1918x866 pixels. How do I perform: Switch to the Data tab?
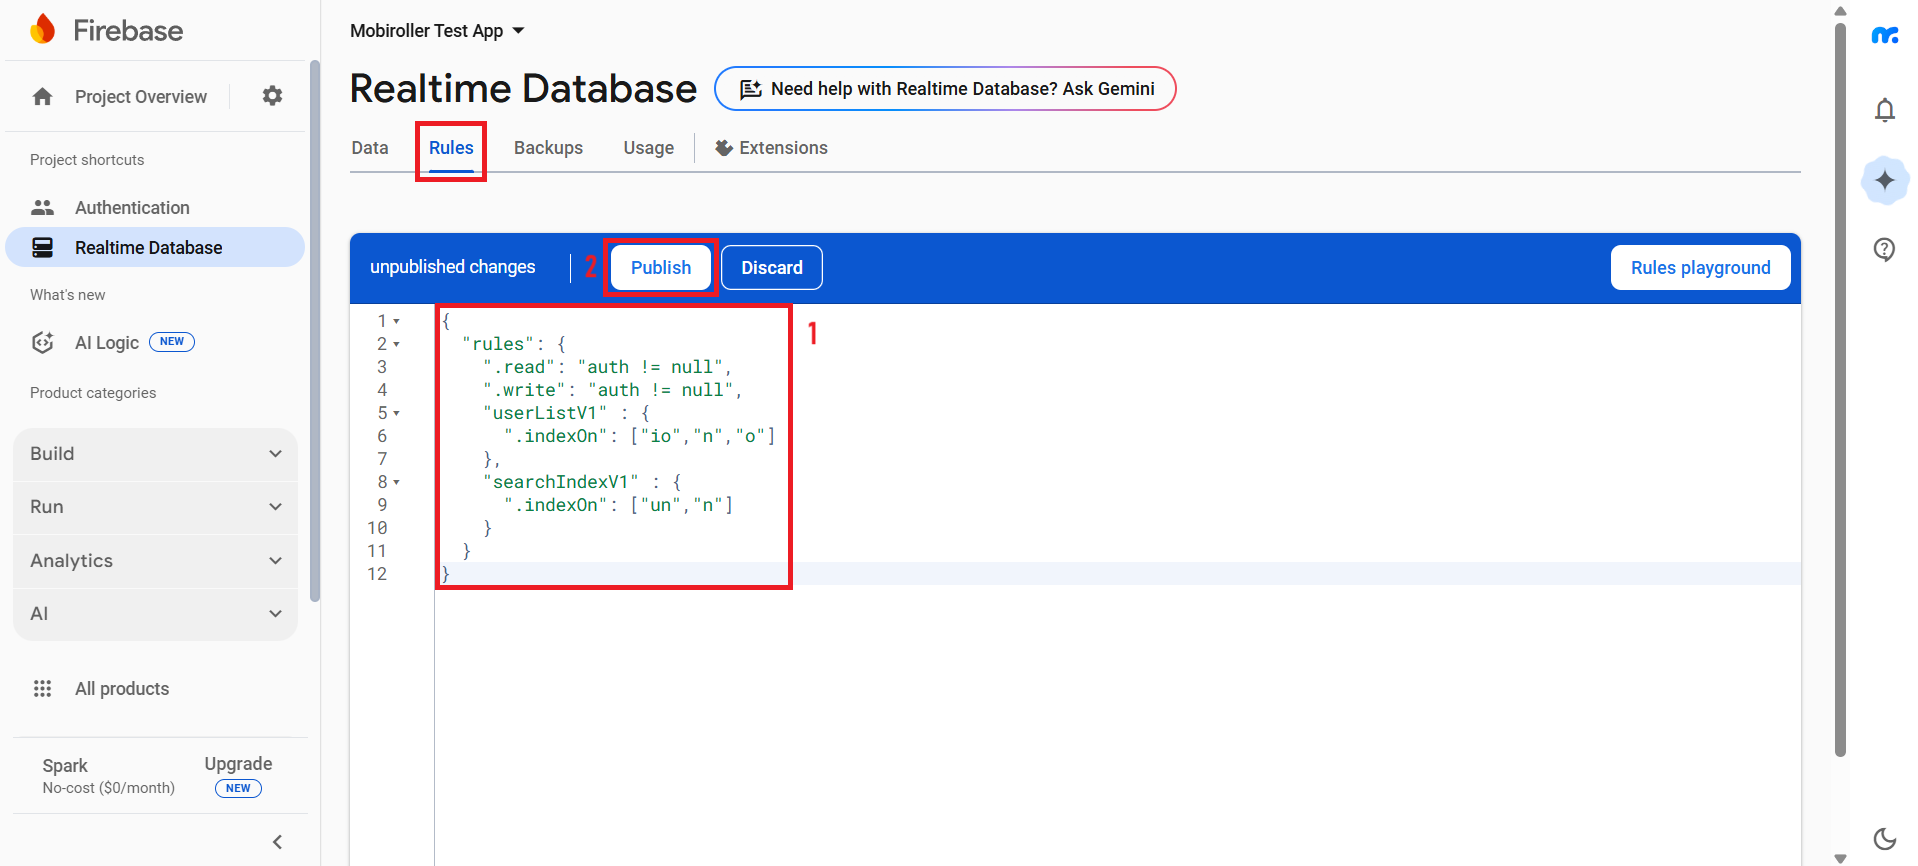[370, 148]
